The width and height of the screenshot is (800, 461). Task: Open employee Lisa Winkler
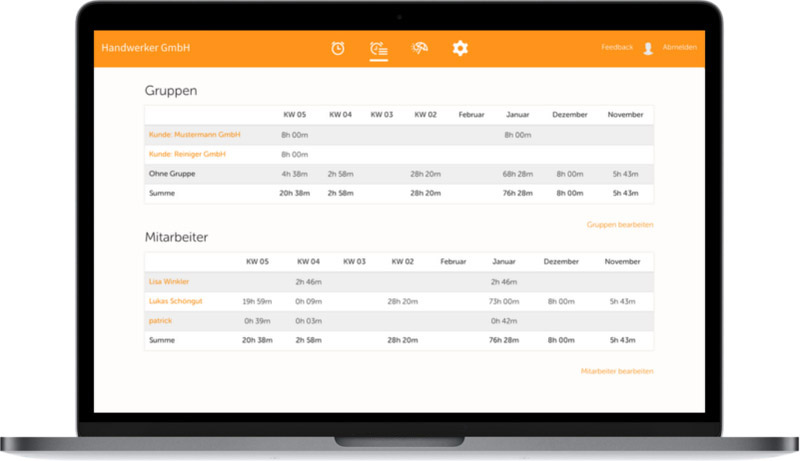(169, 281)
